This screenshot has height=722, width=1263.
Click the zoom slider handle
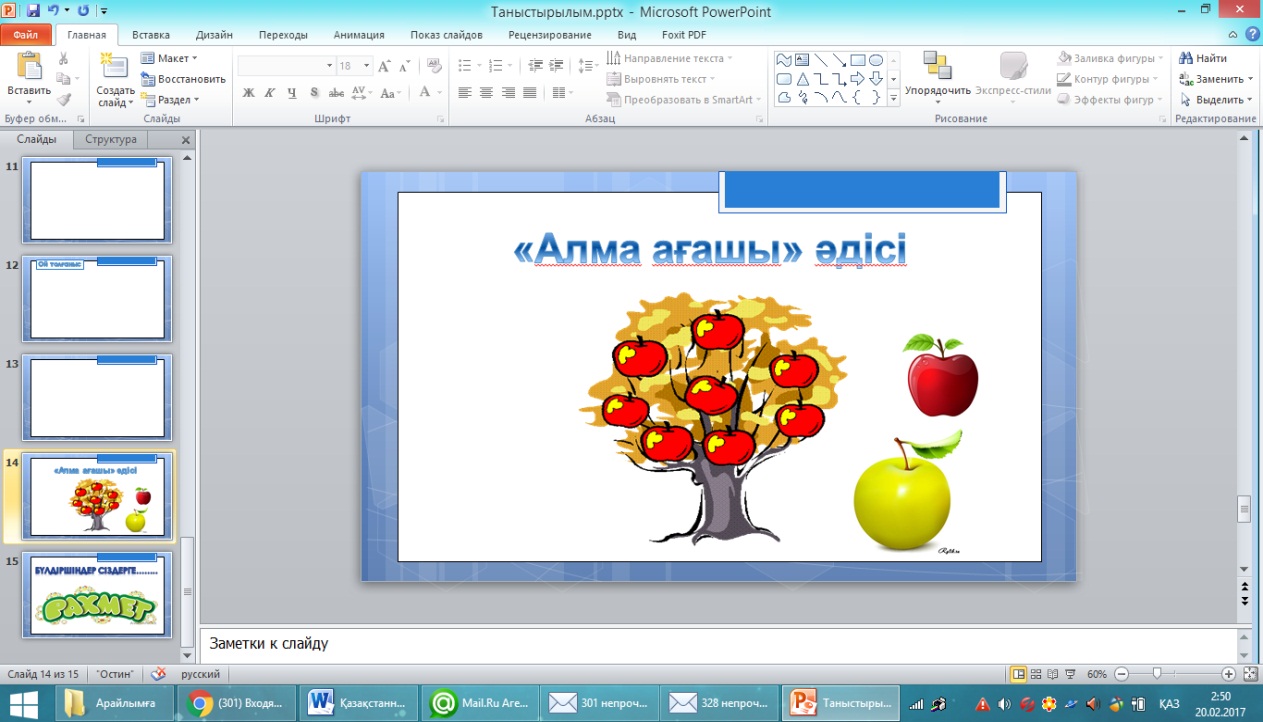point(1157,674)
